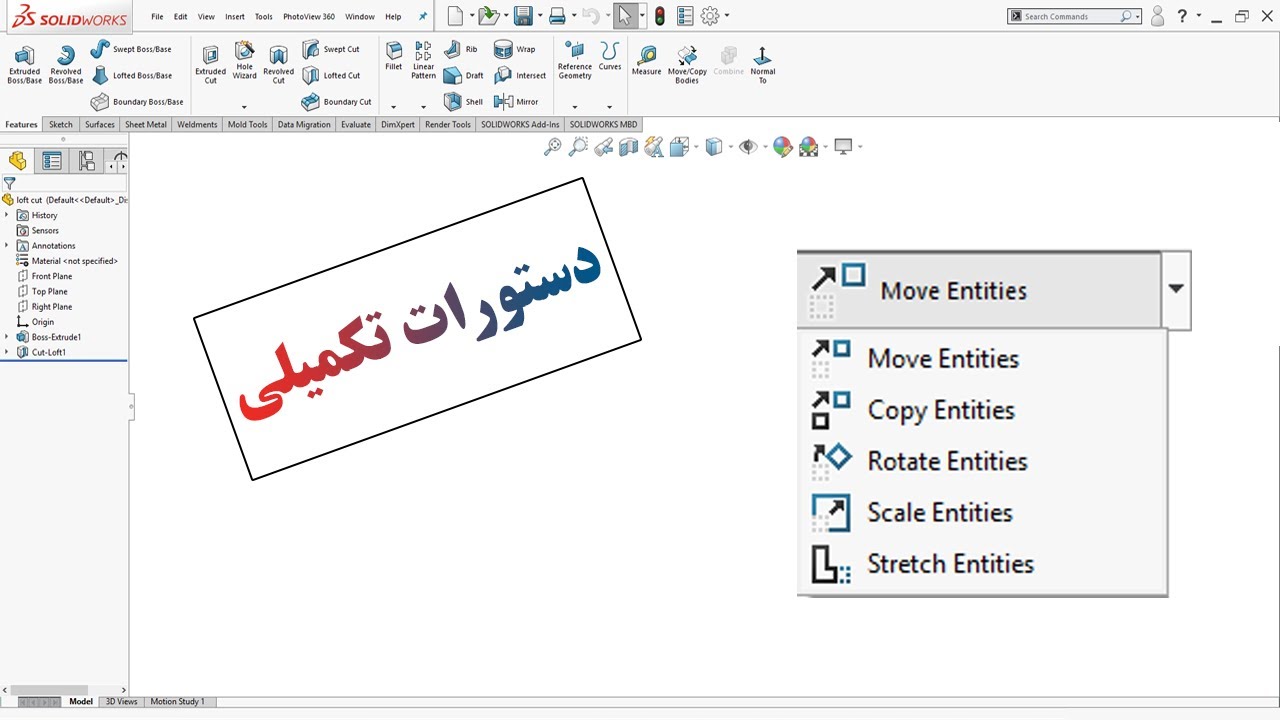Click the Search Commands field
Screen dimensions: 1280x720
tap(1074, 17)
